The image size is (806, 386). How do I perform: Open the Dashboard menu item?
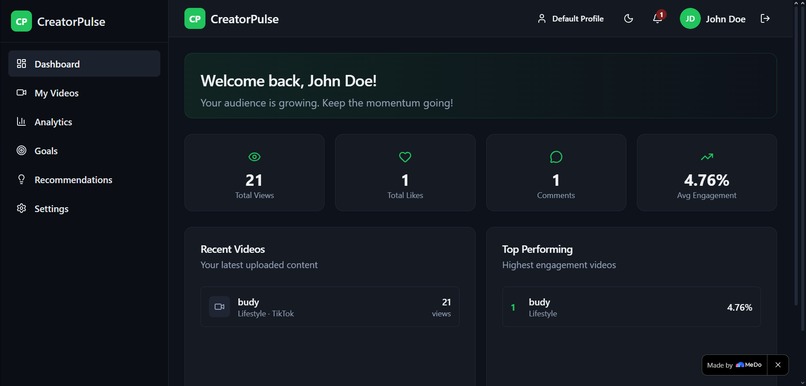84,64
